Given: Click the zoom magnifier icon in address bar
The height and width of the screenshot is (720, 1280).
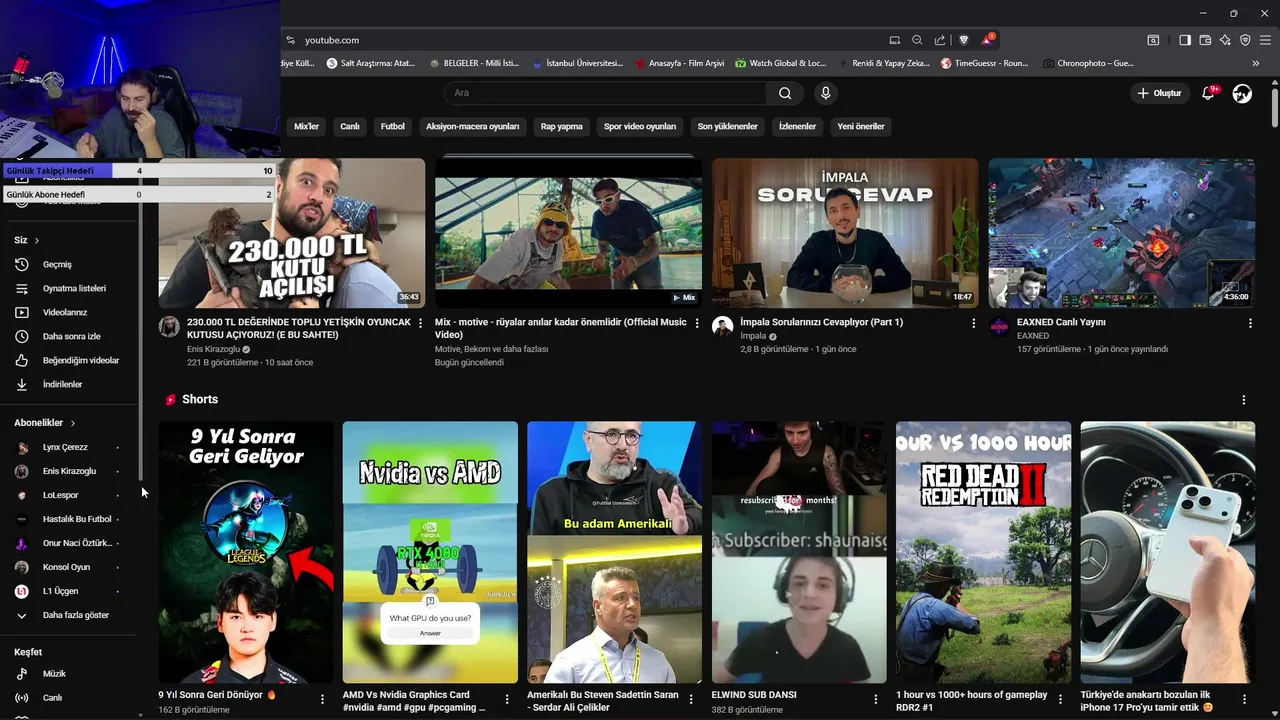Looking at the screenshot, I should tap(917, 40).
